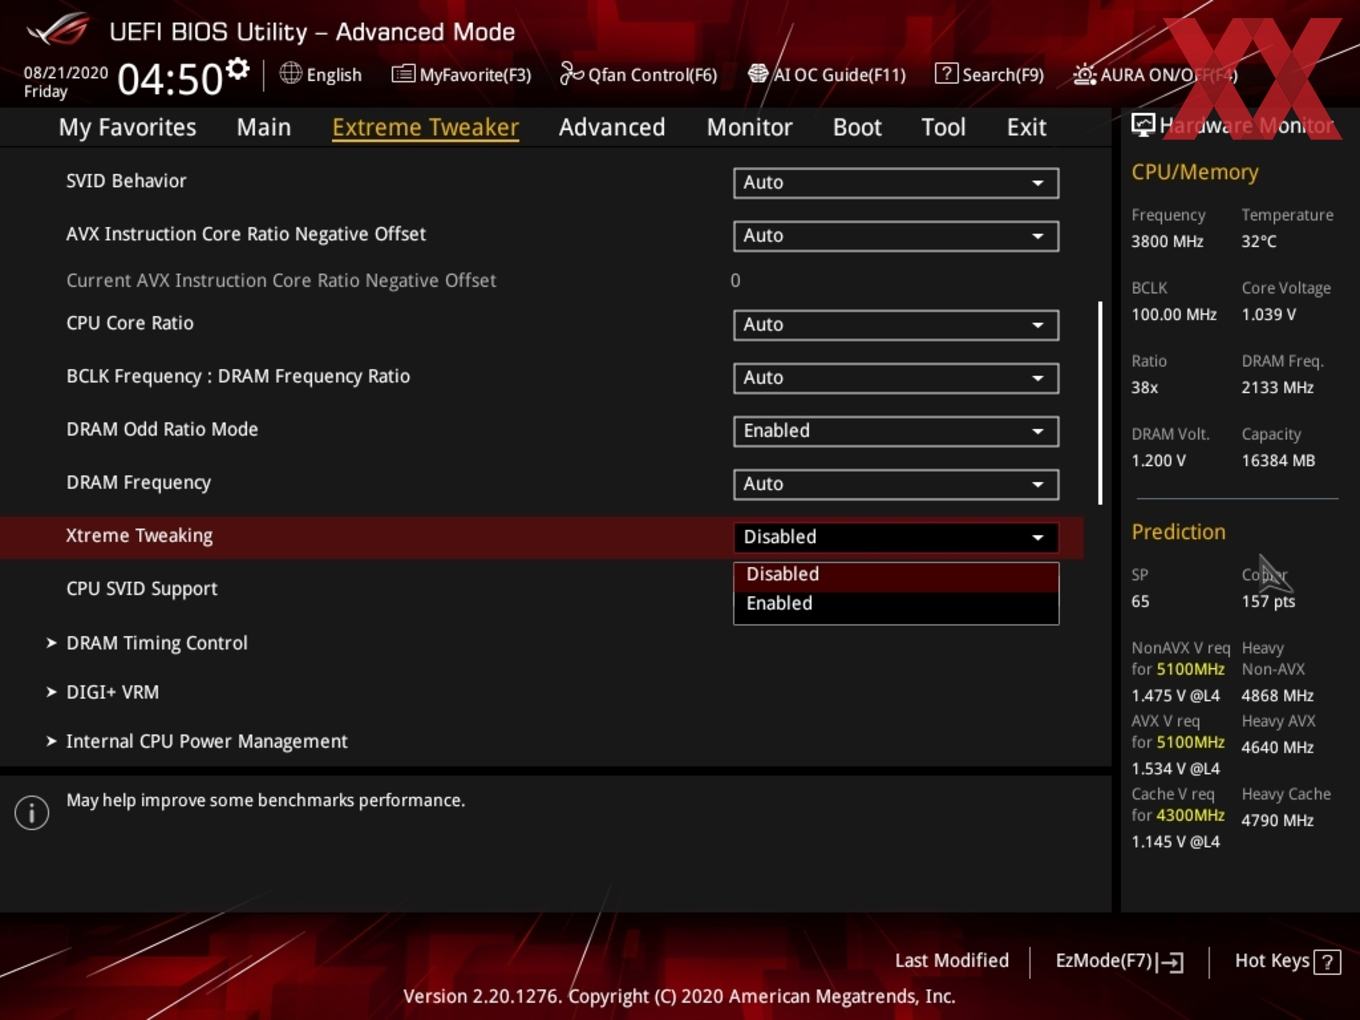Open Hot Keys
The height and width of the screenshot is (1020, 1360).
coord(1287,961)
